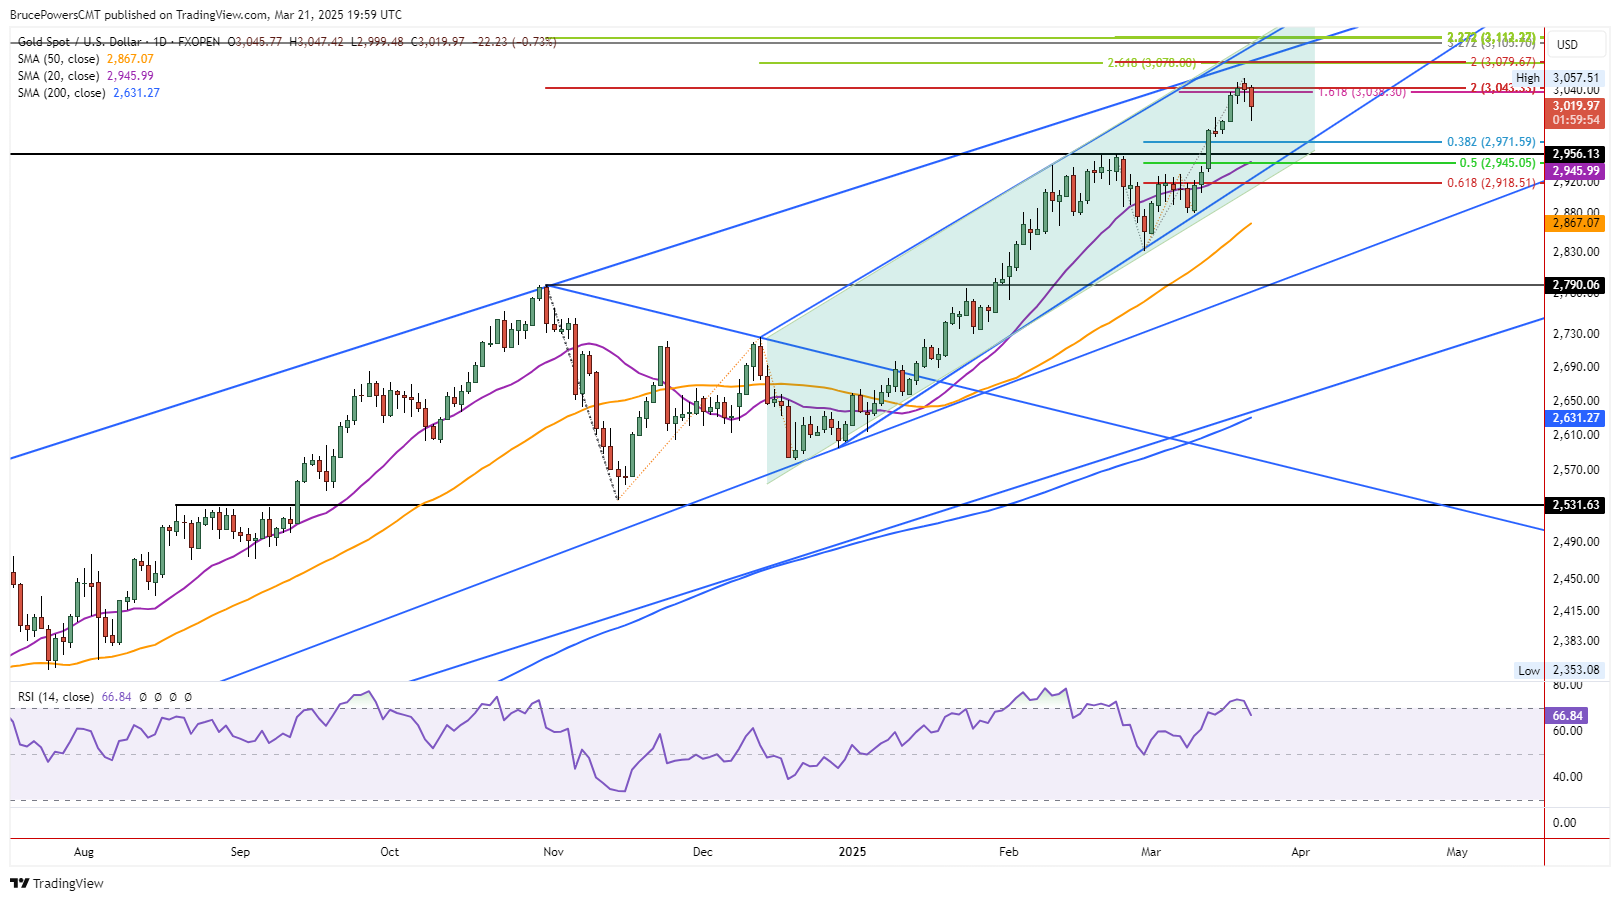The image size is (1620, 901).
Task: Click the 2,450.00 price axis tick
Action: 1575,579
